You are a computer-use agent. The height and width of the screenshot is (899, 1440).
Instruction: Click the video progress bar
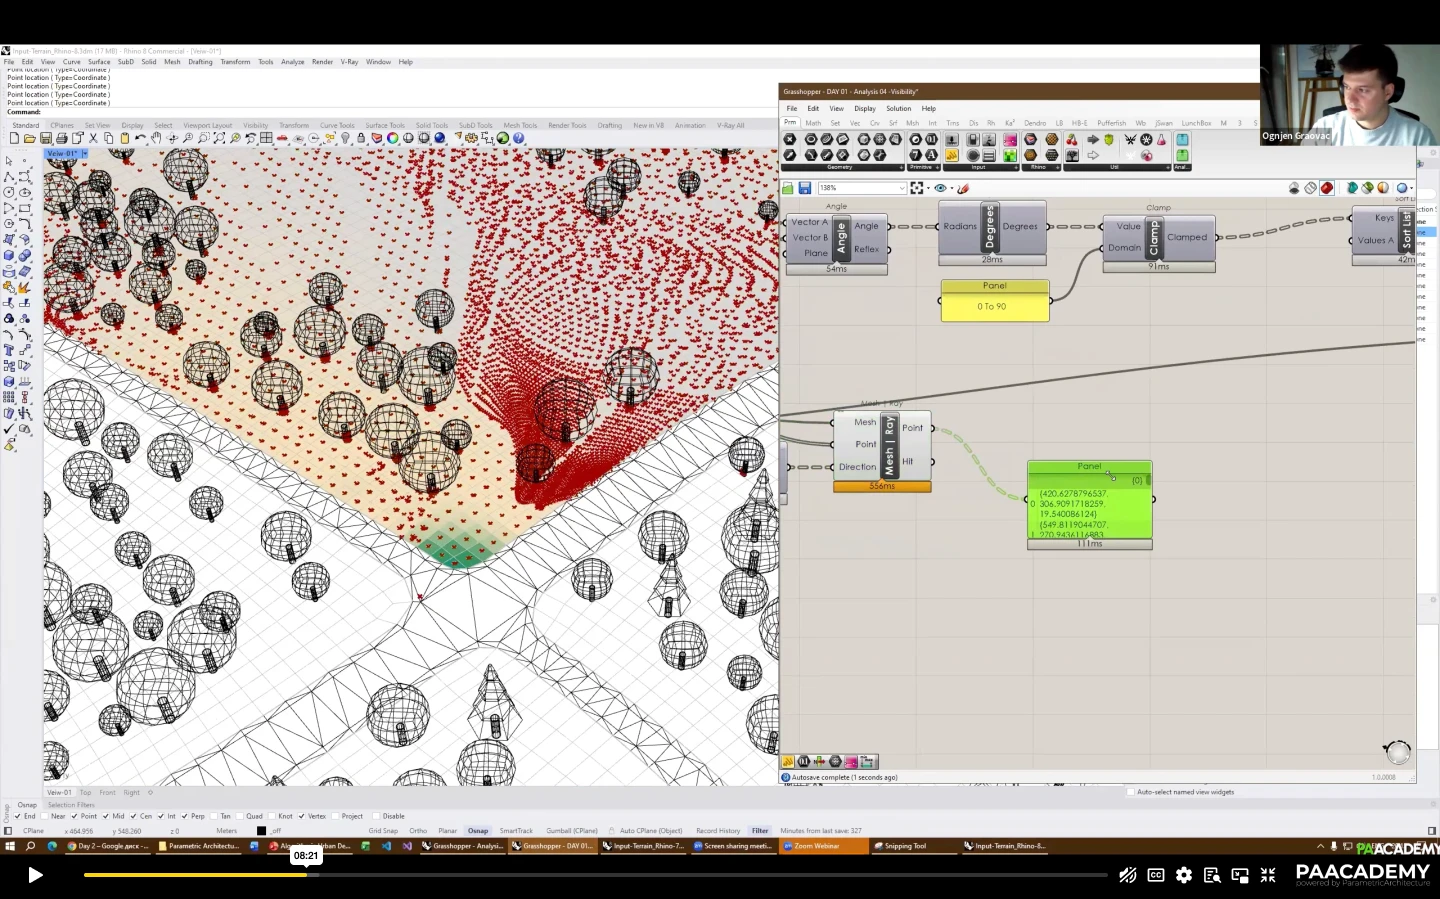tap(600, 875)
